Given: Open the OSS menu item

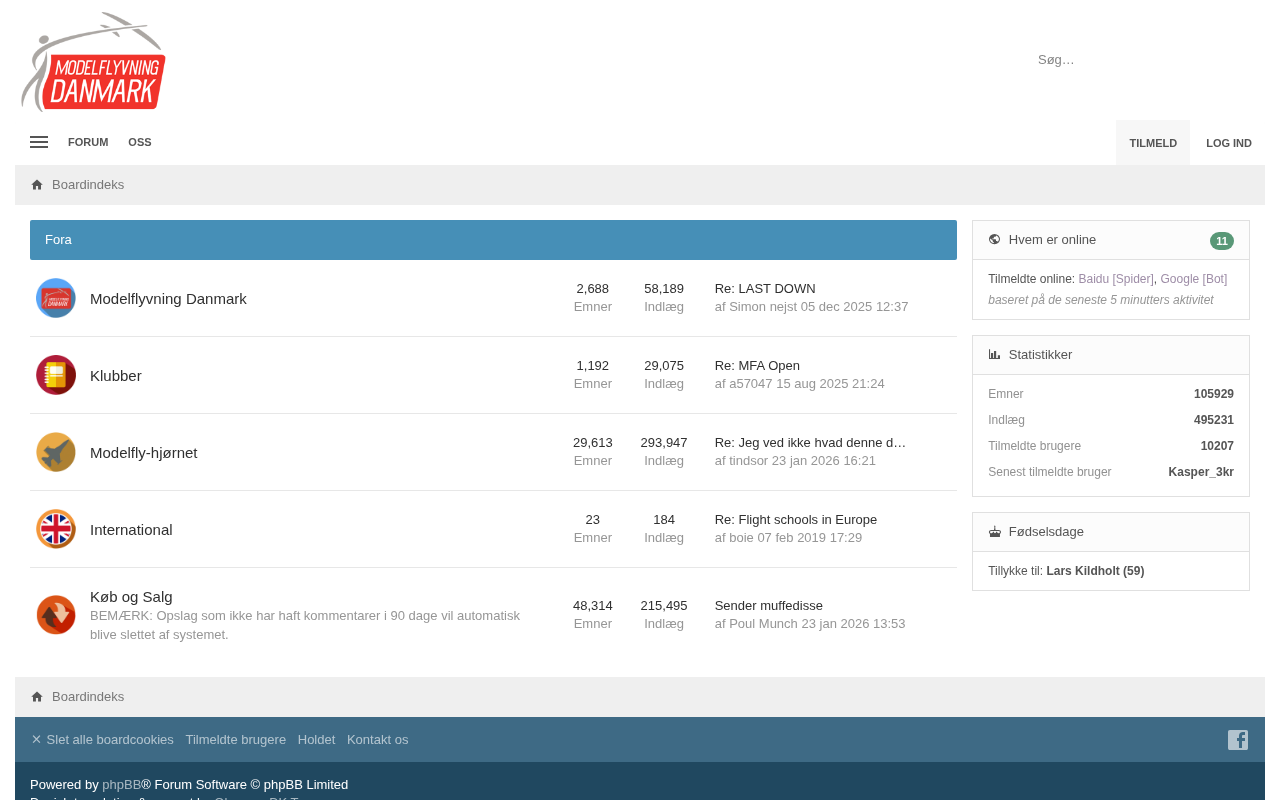Looking at the screenshot, I should [x=140, y=142].
